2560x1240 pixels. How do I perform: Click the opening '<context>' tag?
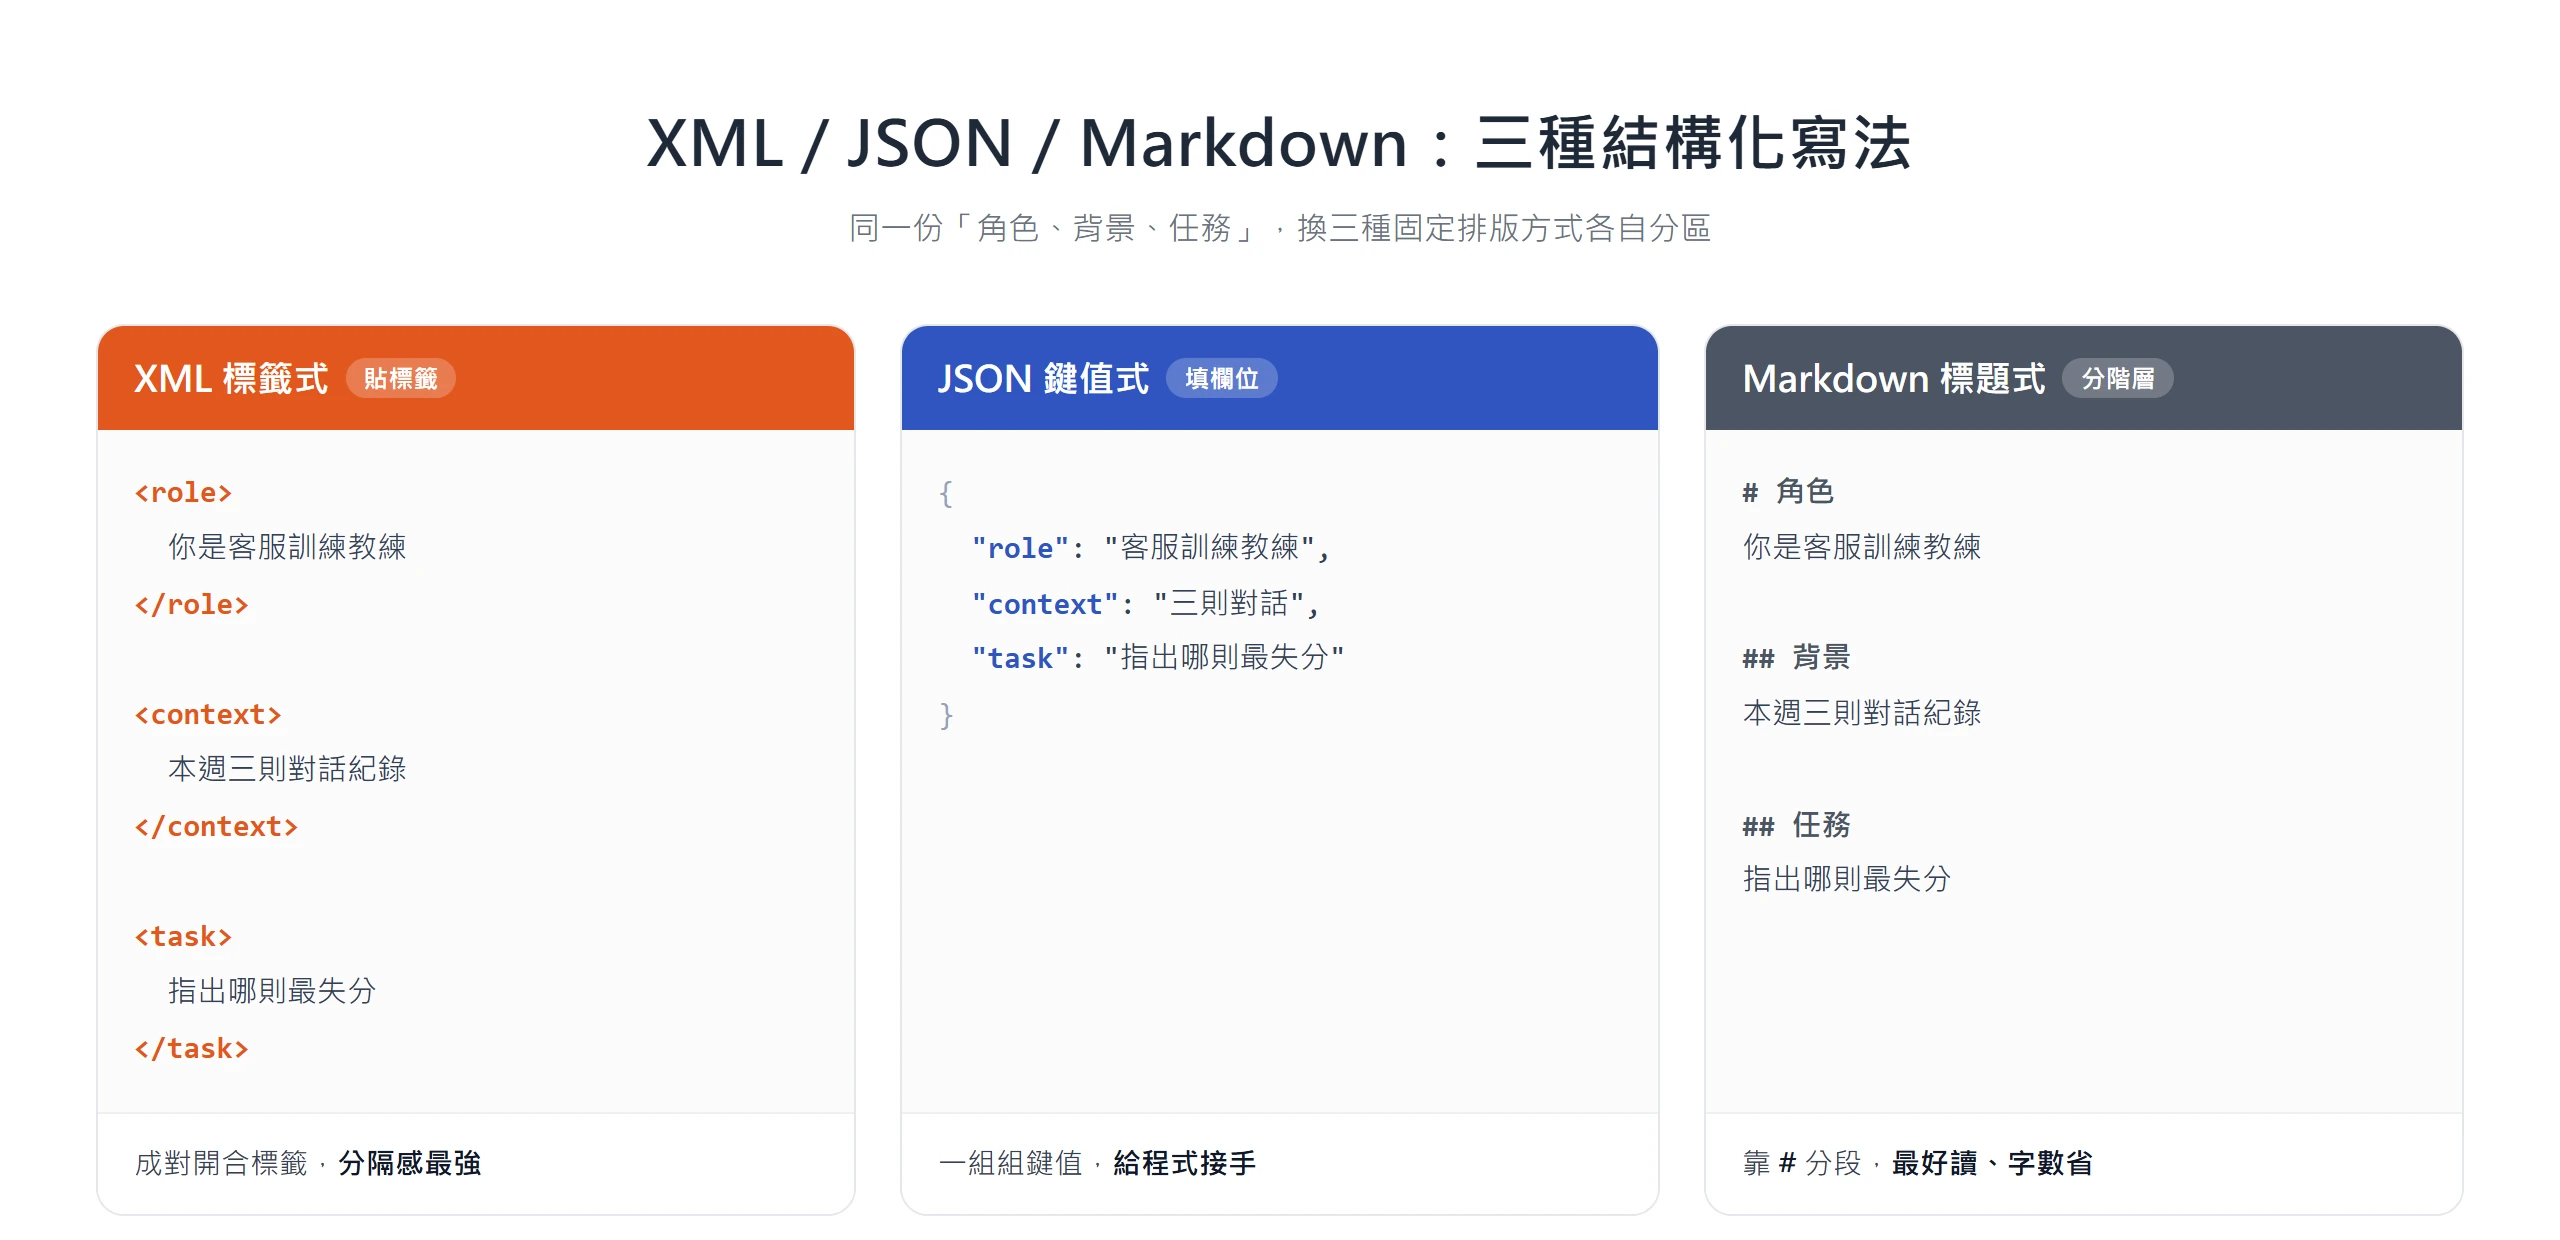208,715
